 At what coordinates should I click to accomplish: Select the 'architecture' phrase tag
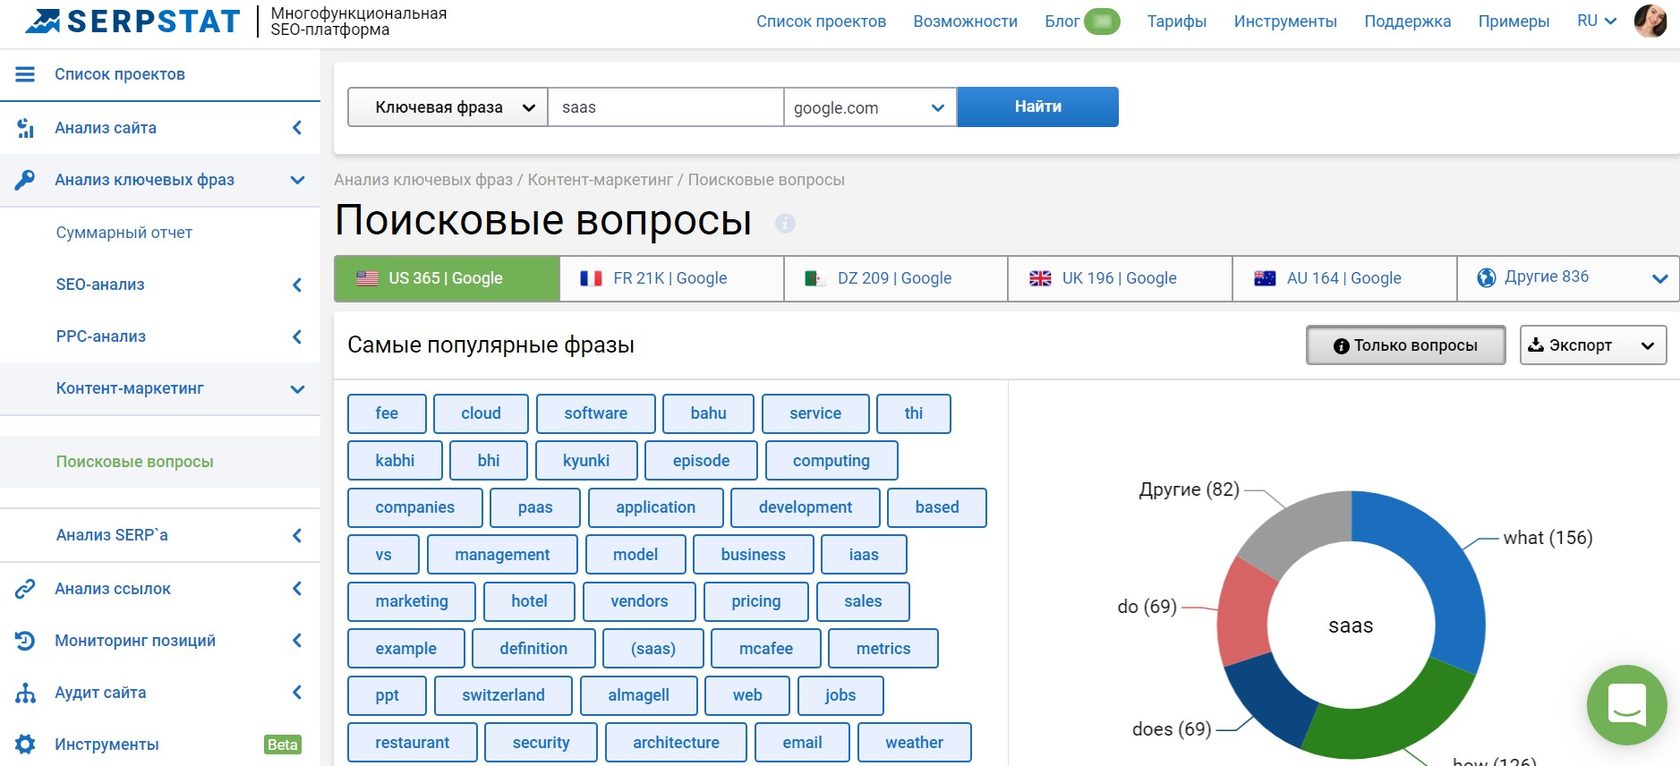(x=676, y=742)
